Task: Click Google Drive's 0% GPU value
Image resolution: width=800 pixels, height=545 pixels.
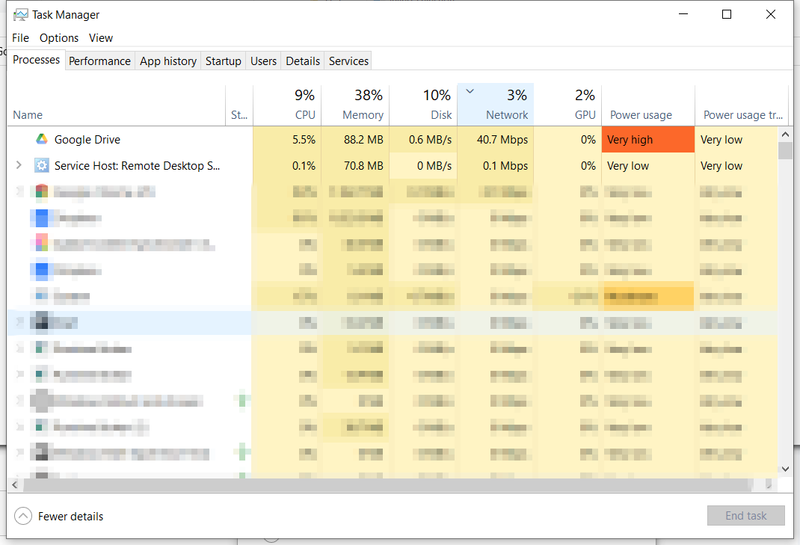Action: (588, 139)
